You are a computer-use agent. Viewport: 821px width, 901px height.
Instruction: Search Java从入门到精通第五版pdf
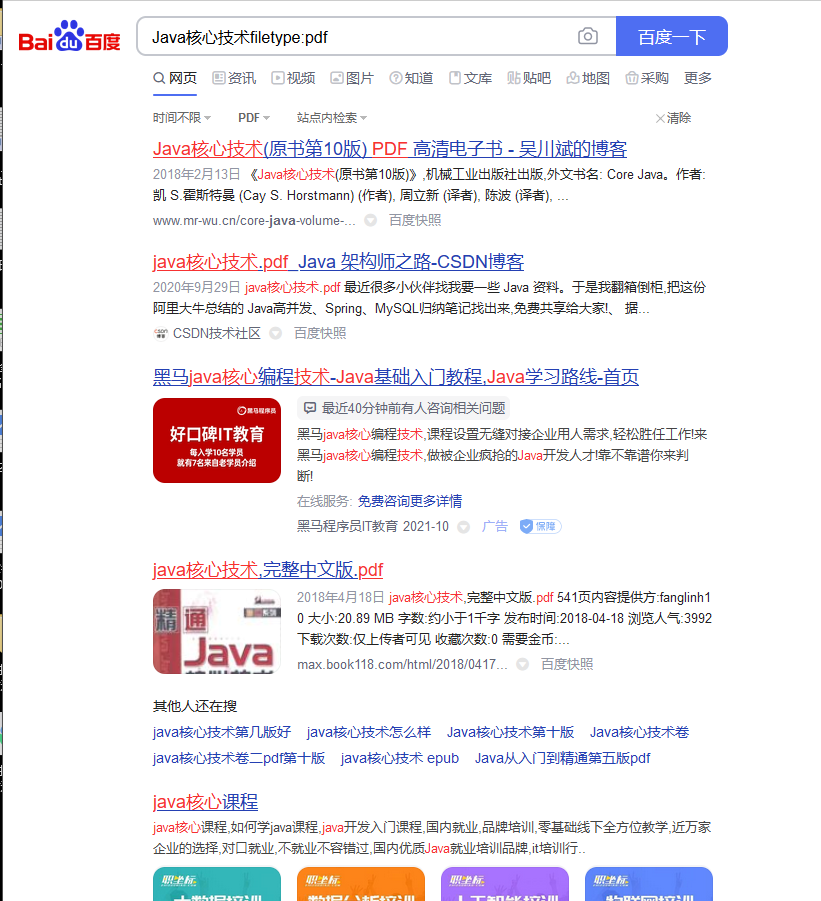tap(562, 758)
